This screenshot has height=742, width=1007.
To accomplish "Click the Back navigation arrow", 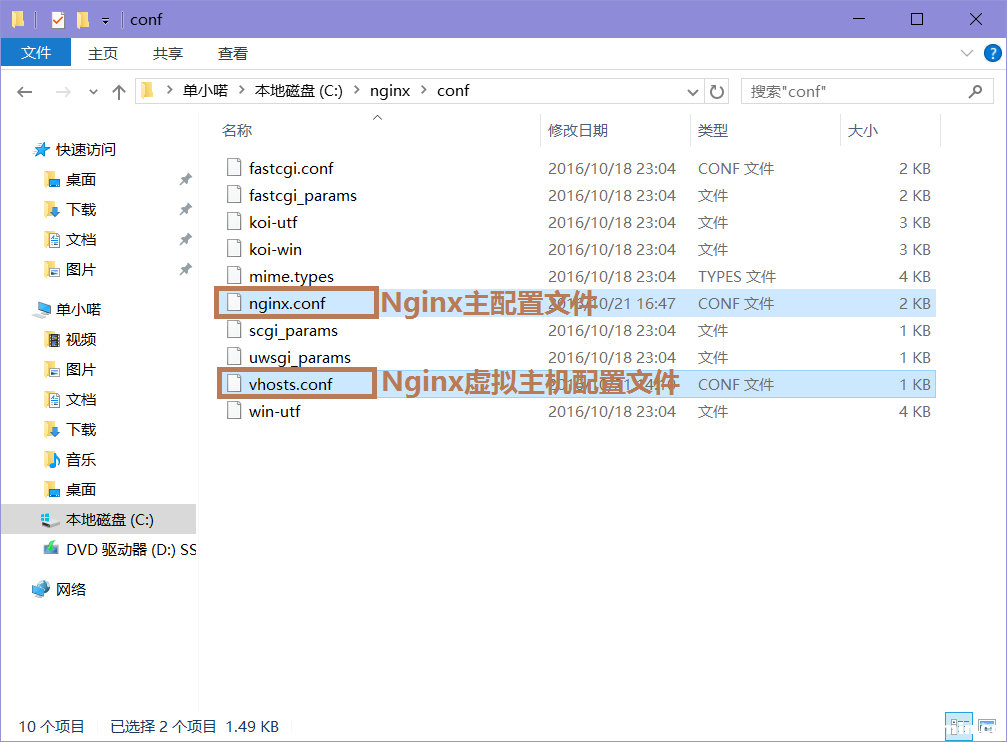I will pos(24,92).
